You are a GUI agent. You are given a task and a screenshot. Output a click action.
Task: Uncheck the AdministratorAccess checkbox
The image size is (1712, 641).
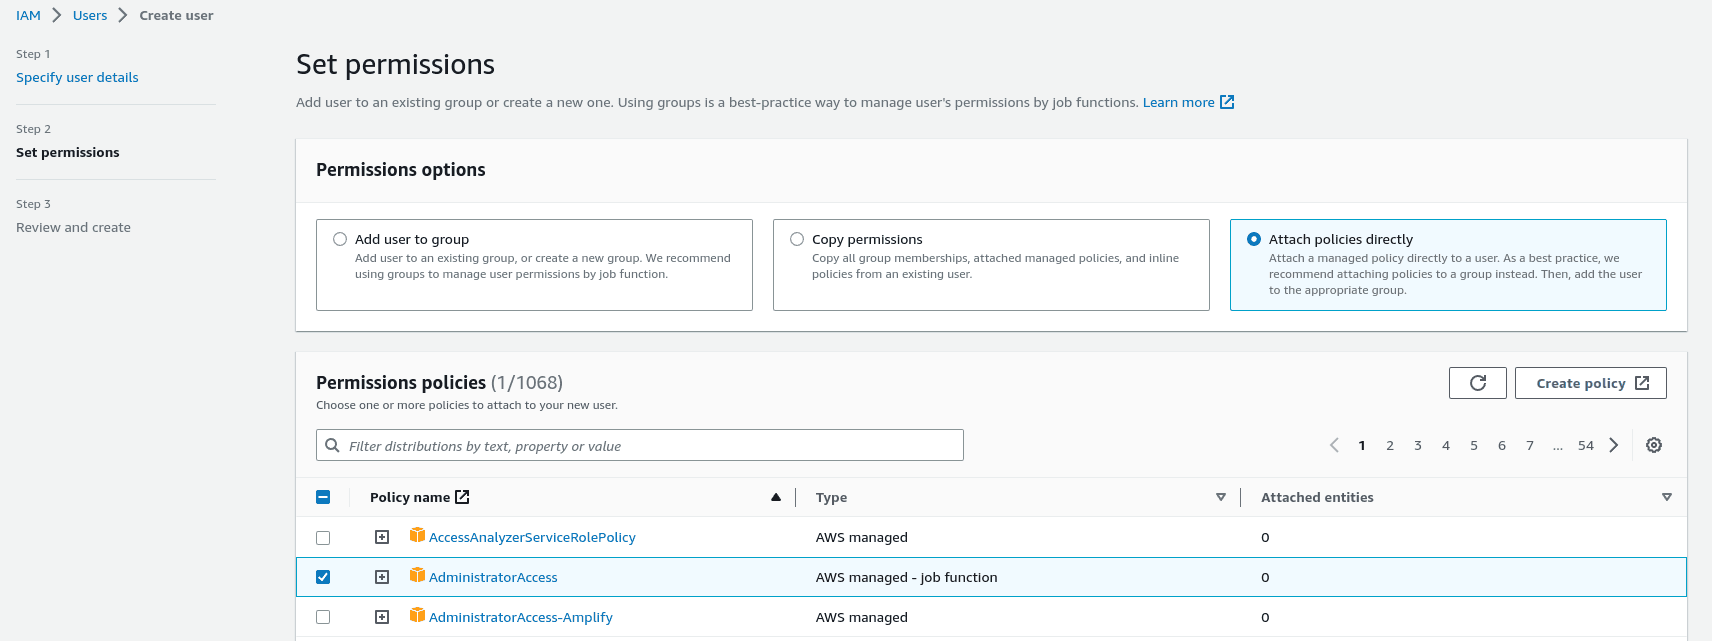tap(323, 577)
